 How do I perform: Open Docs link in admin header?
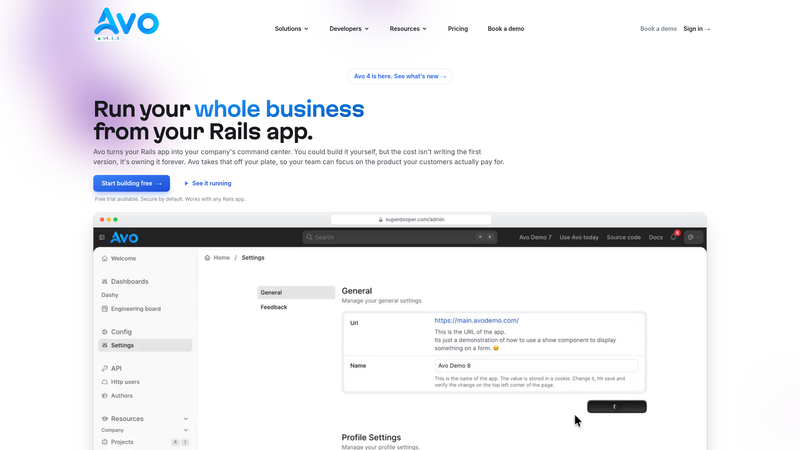(x=656, y=237)
